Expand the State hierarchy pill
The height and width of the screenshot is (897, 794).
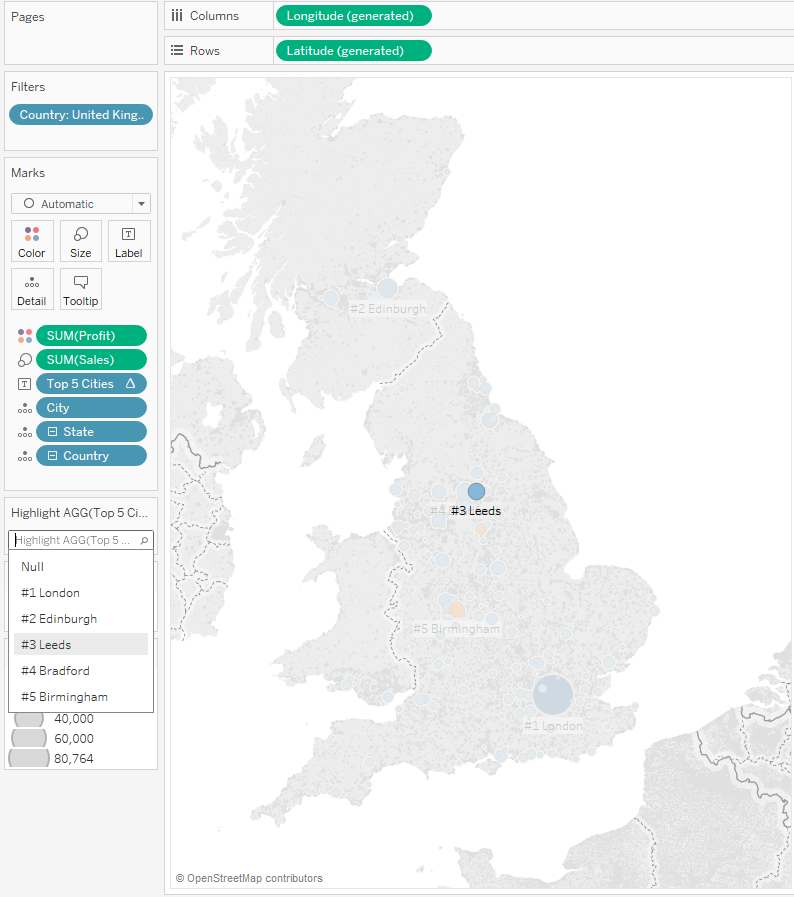pos(53,432)
